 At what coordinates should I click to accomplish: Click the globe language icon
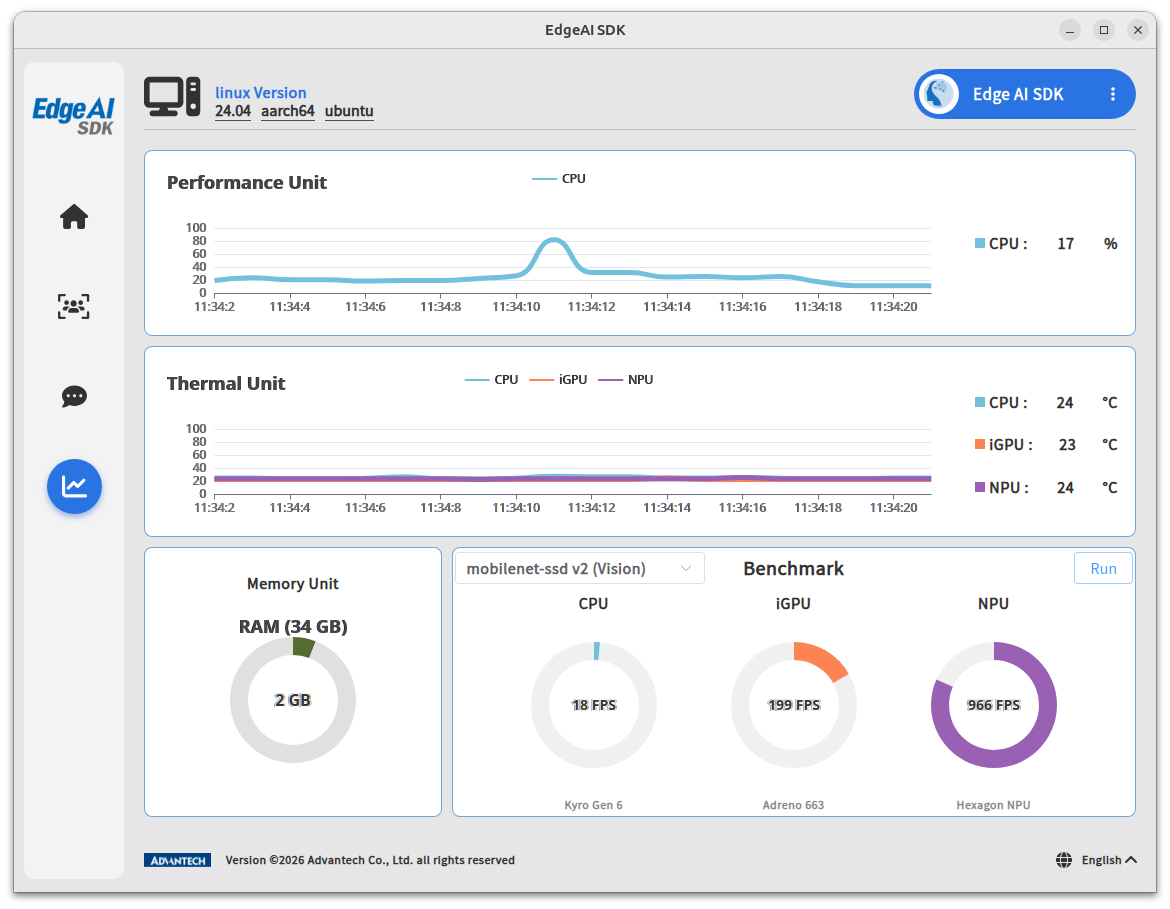pos(1064,860)
